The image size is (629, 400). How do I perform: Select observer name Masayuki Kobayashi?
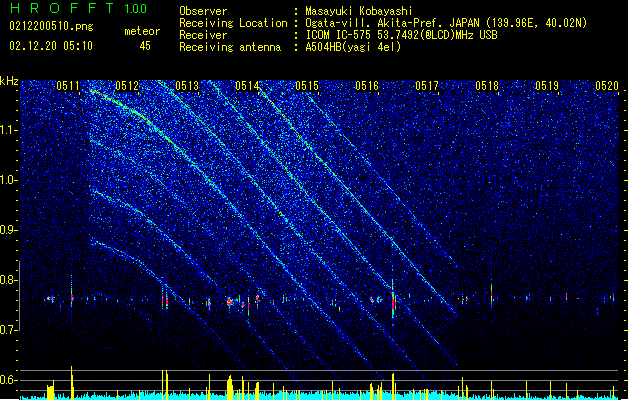359,11
